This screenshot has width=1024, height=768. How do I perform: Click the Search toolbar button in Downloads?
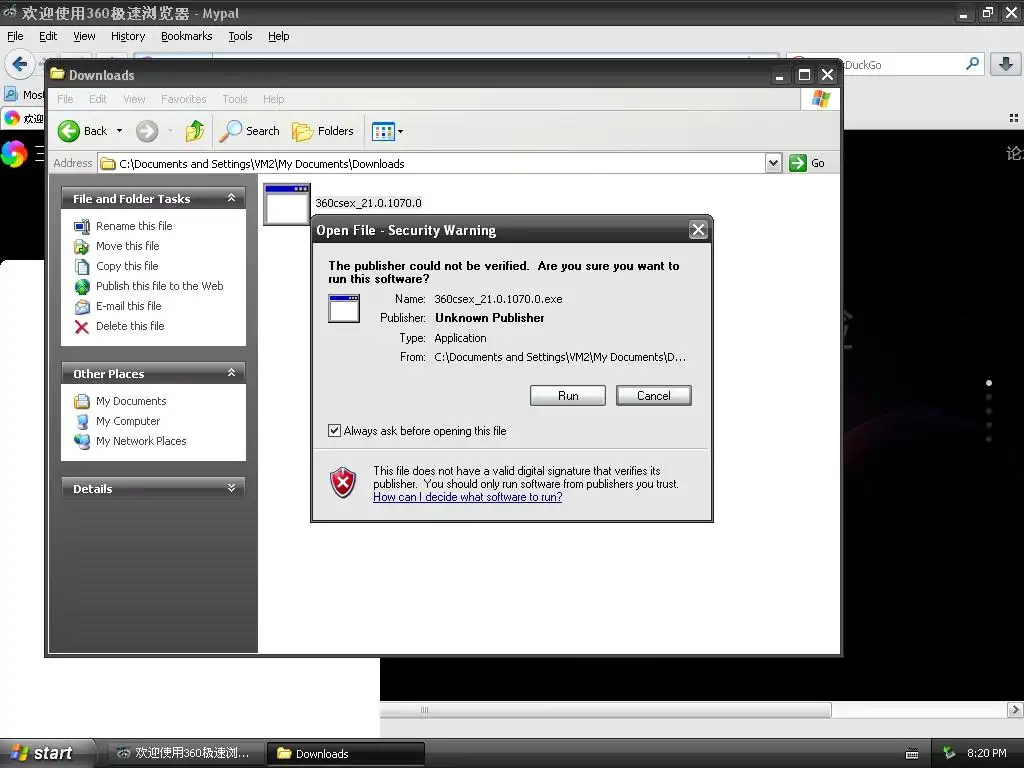(249, 131)
